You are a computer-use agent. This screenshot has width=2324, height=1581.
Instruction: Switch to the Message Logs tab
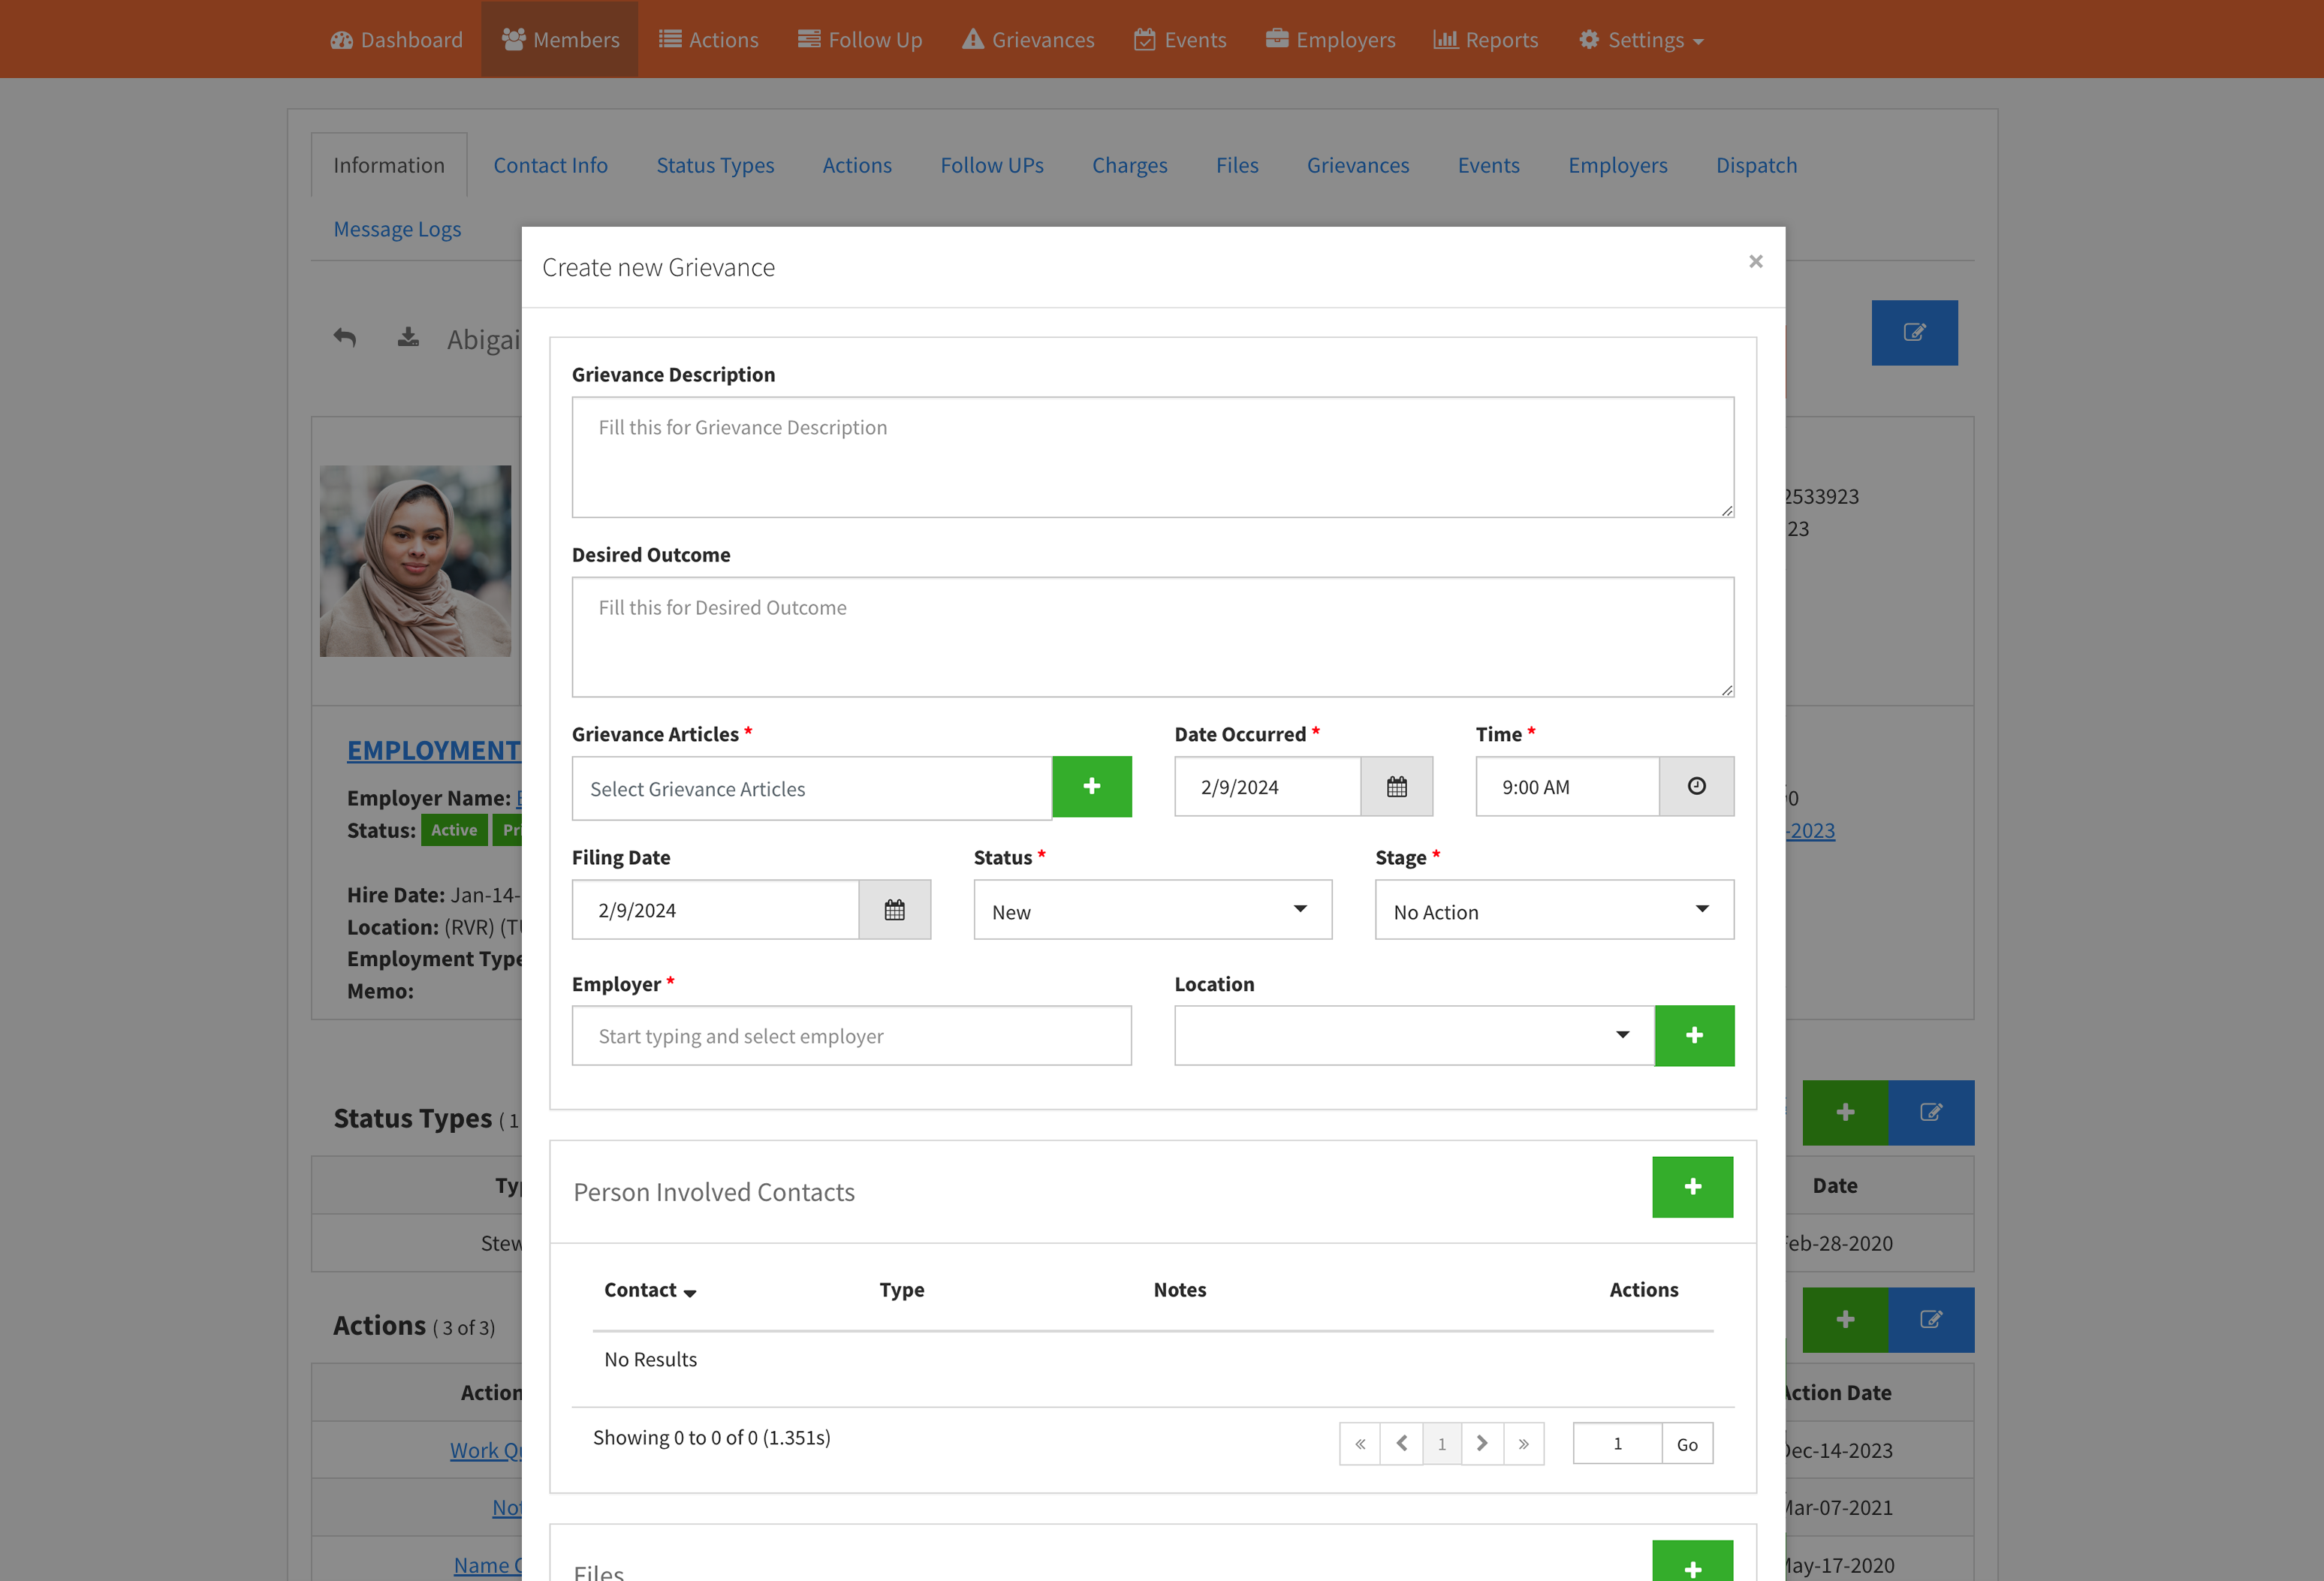point(397,229)
